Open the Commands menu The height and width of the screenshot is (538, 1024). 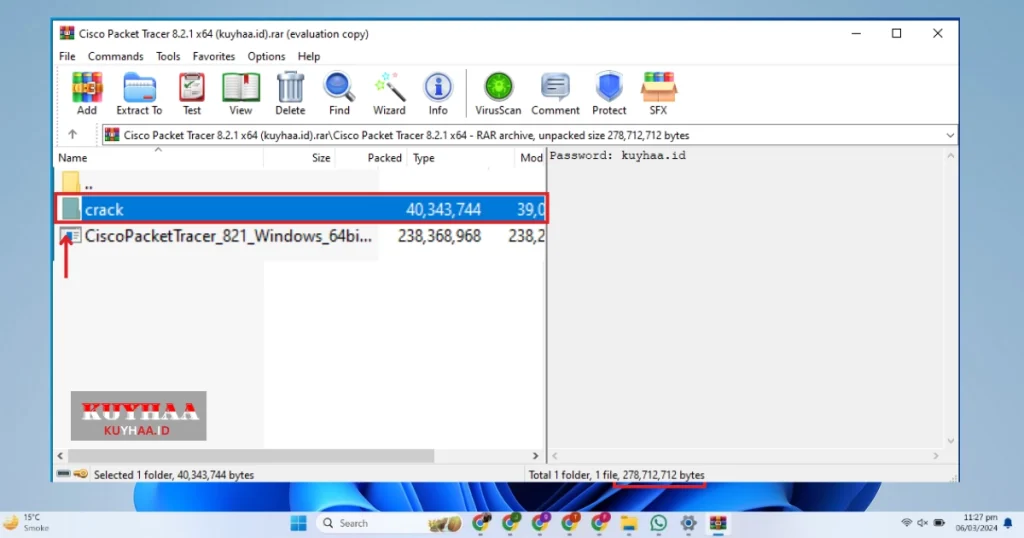(116, 57)
